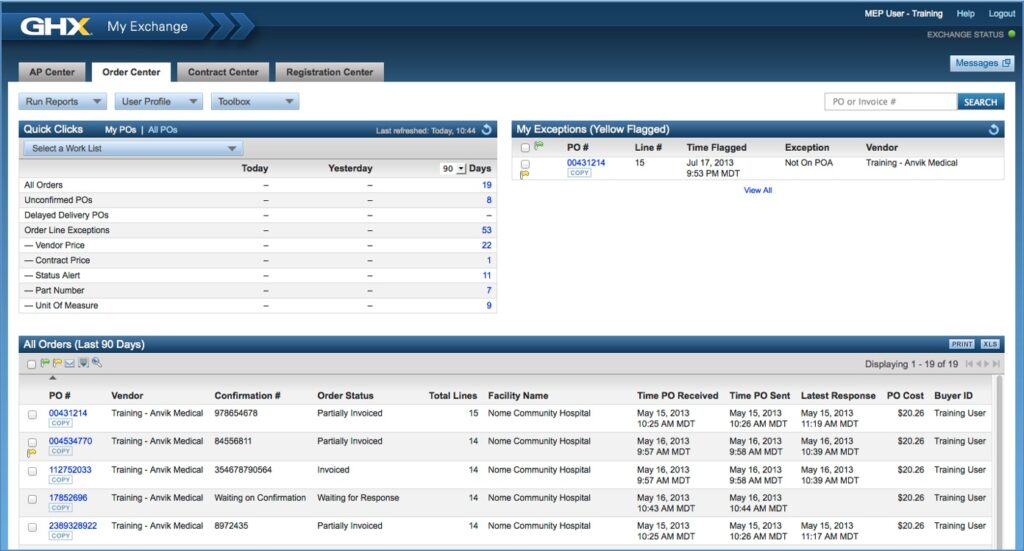Image resolution: width=1024 pixels, height=551 pixels.
Task: Click the yellow flag icon in All Orders toolbar
Action: click(x=57, y=363)
